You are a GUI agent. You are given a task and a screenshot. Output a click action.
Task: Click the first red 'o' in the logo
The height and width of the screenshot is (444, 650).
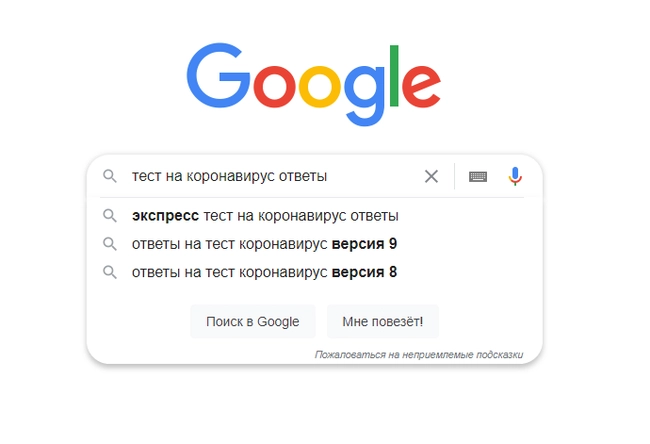pyautogui.click(x=270, y=86)
